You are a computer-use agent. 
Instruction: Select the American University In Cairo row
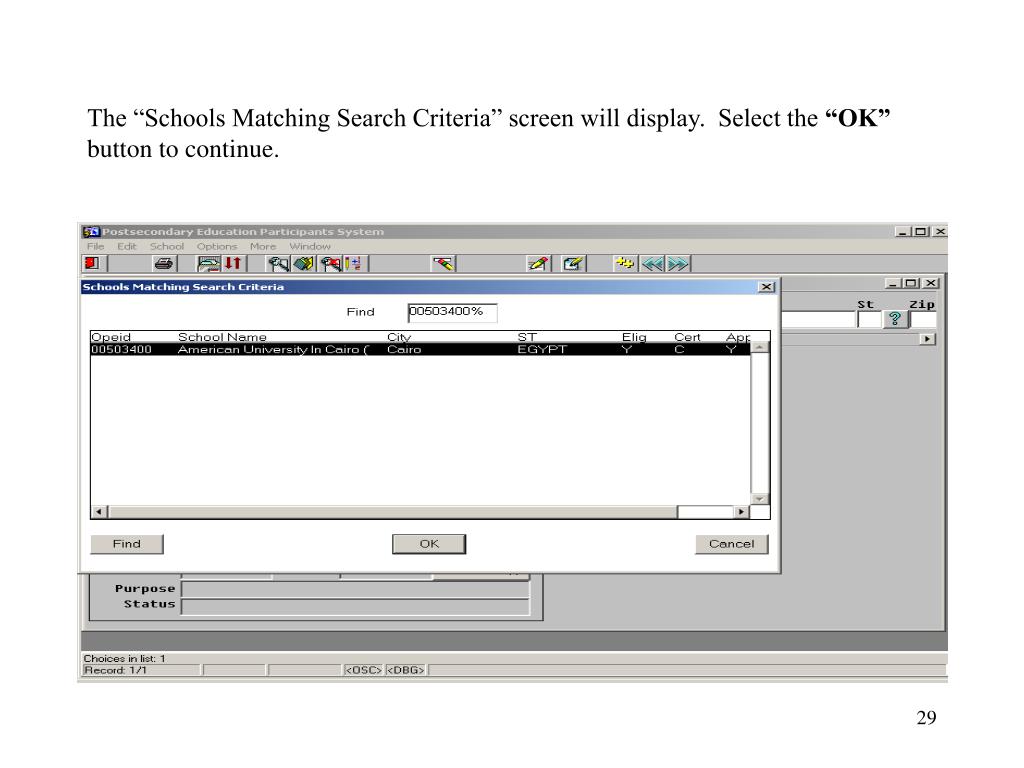click(421, 349)
